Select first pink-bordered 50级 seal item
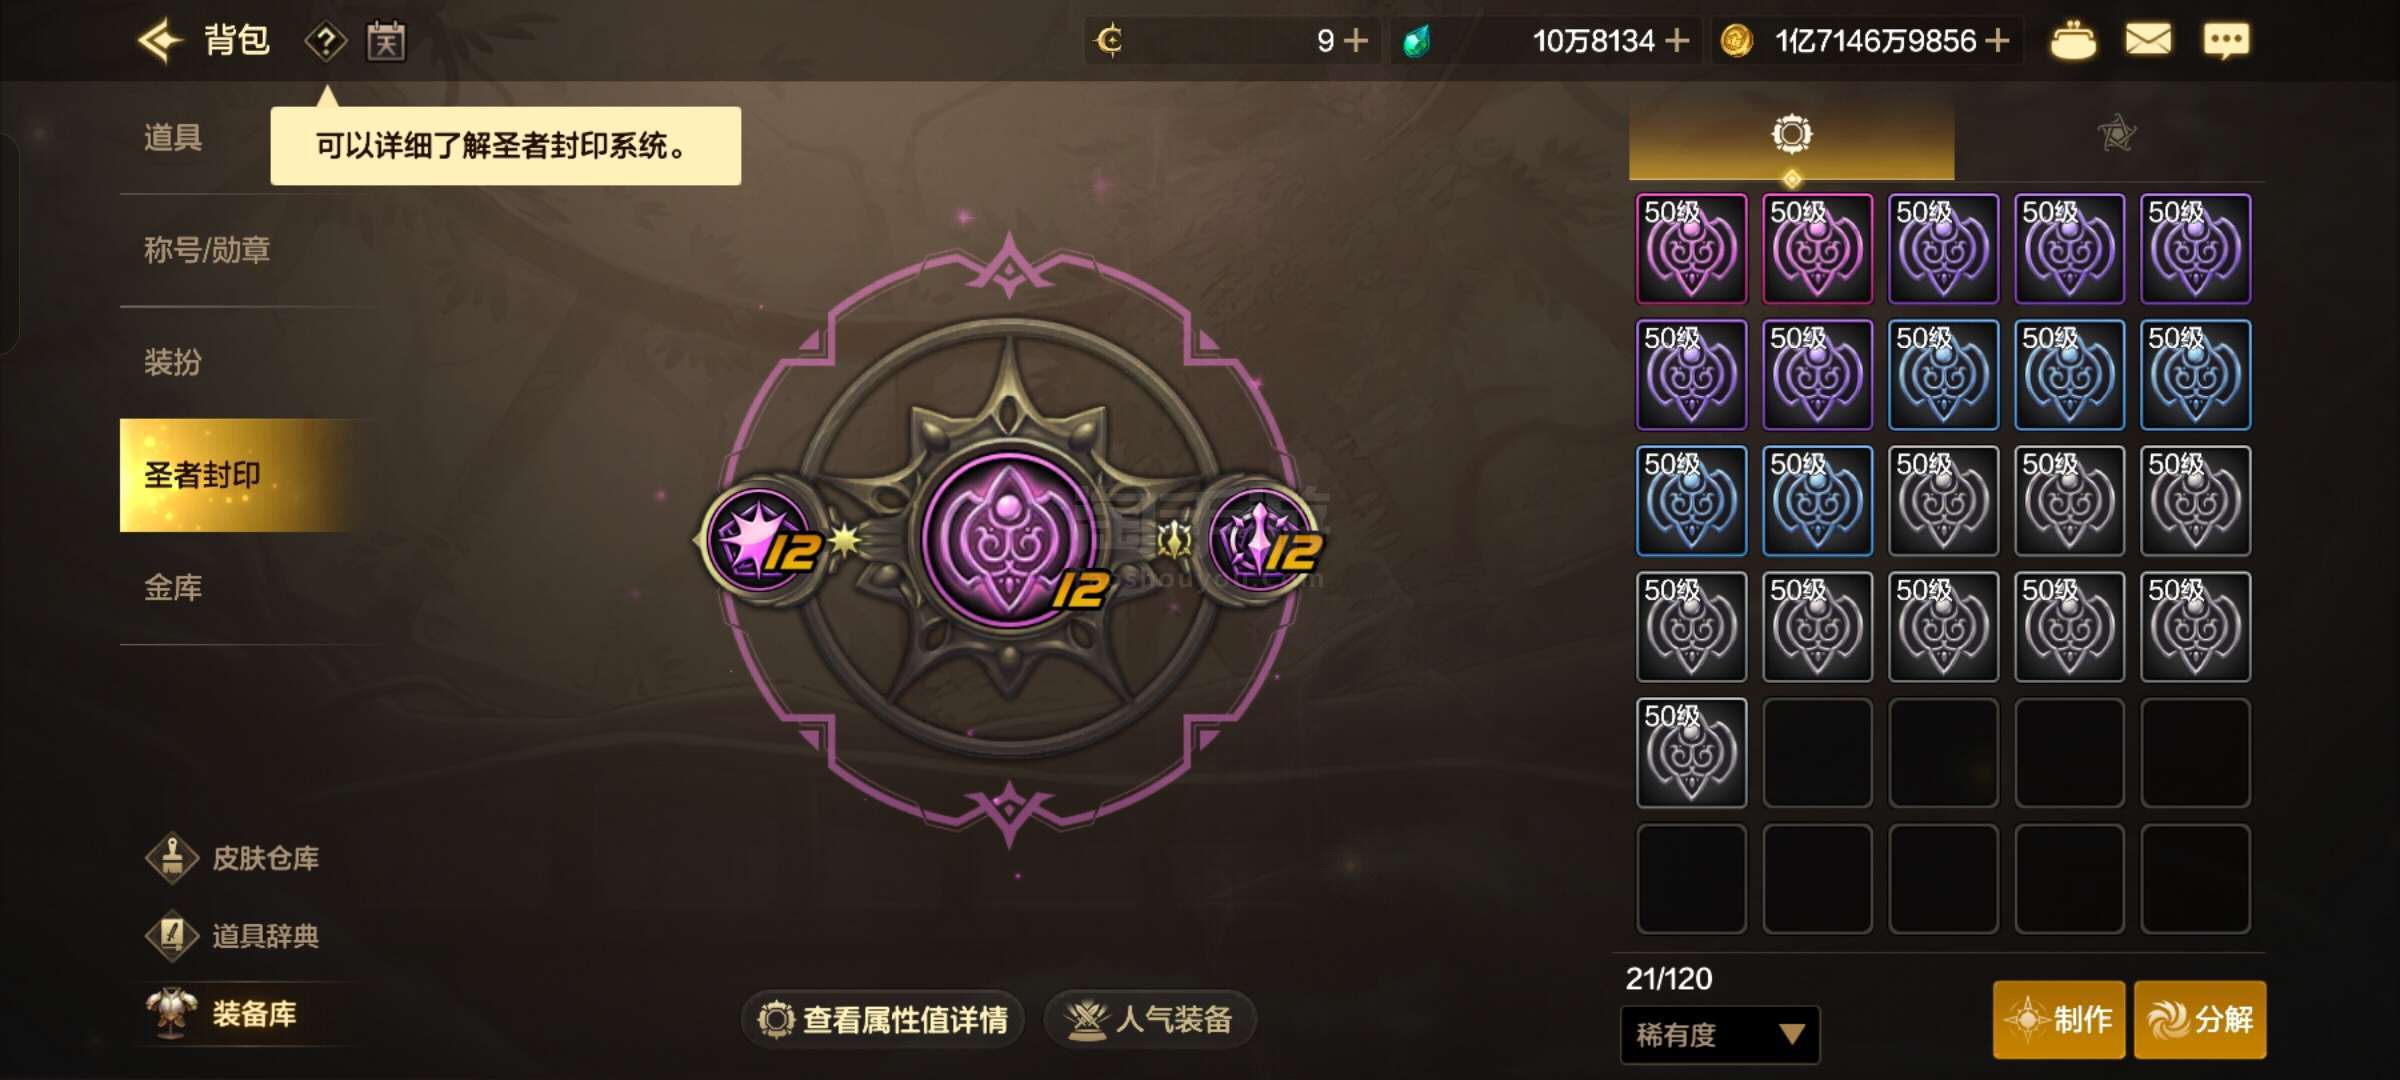2400x1080 pixels. [1691, 249]
